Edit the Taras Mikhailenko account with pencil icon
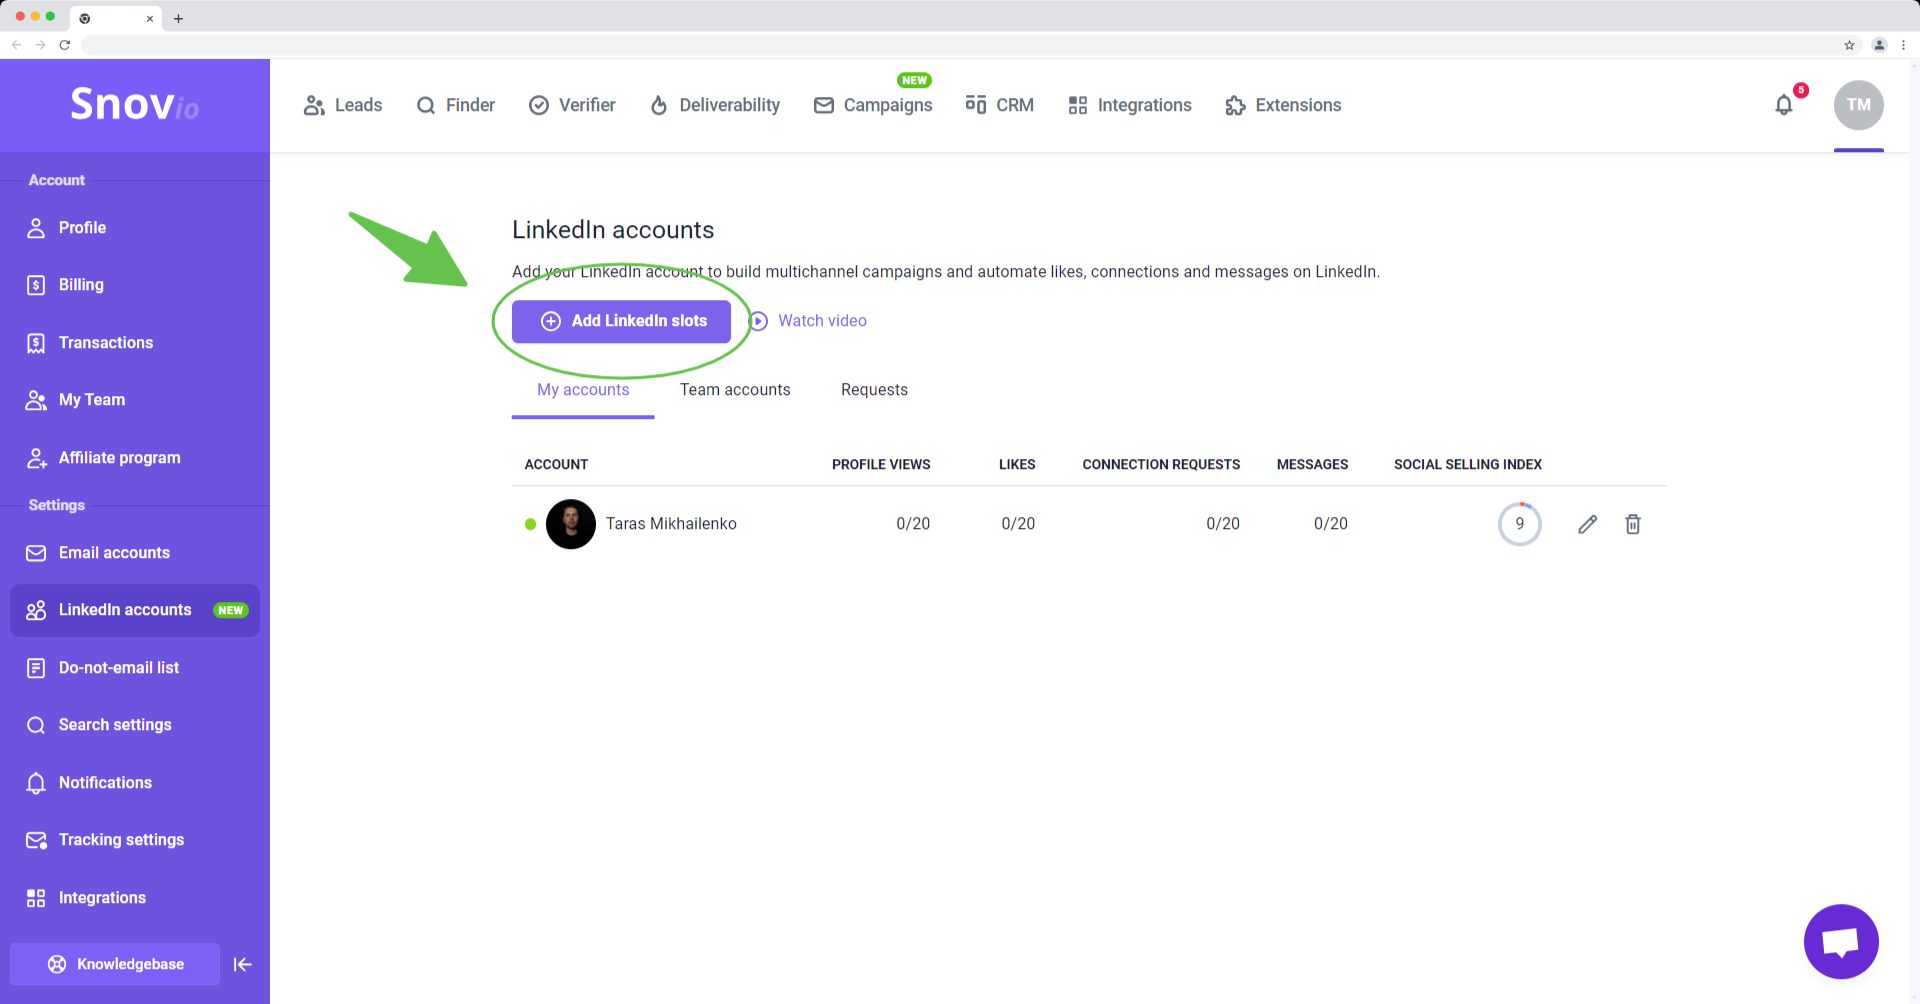1920x1004 pixels. click(1587, 524)
